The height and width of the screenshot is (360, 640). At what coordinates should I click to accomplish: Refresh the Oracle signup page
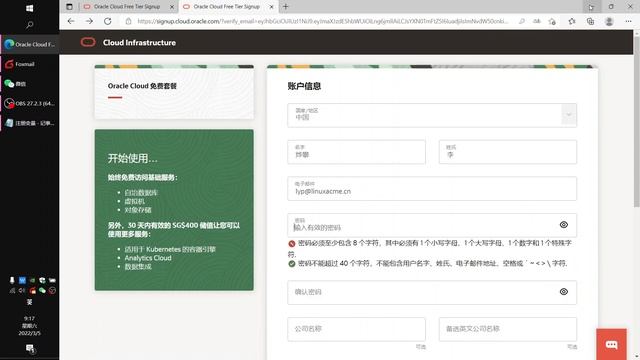pos(108,21)
